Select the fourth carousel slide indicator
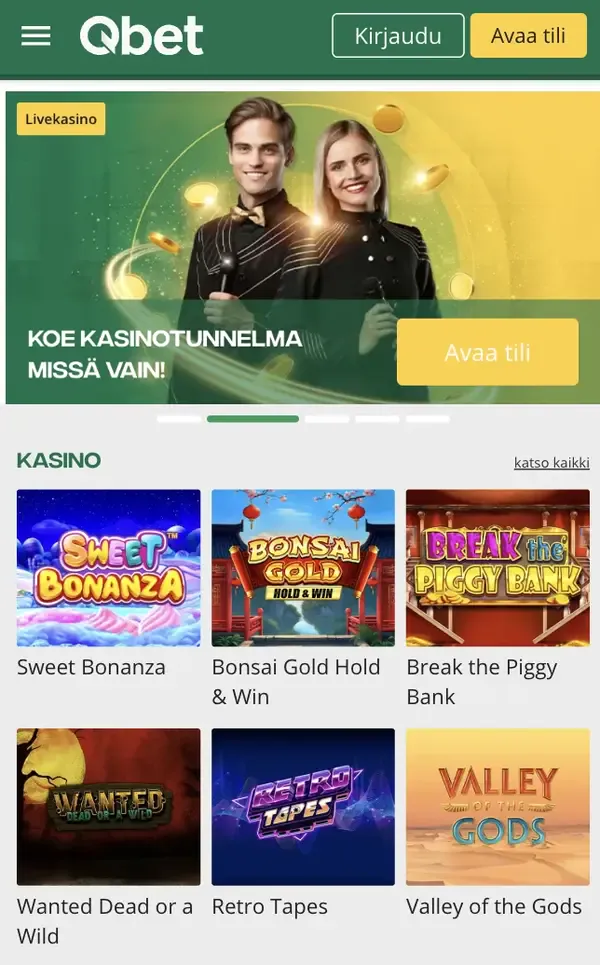The image size is (600, 965). [377, 419]
